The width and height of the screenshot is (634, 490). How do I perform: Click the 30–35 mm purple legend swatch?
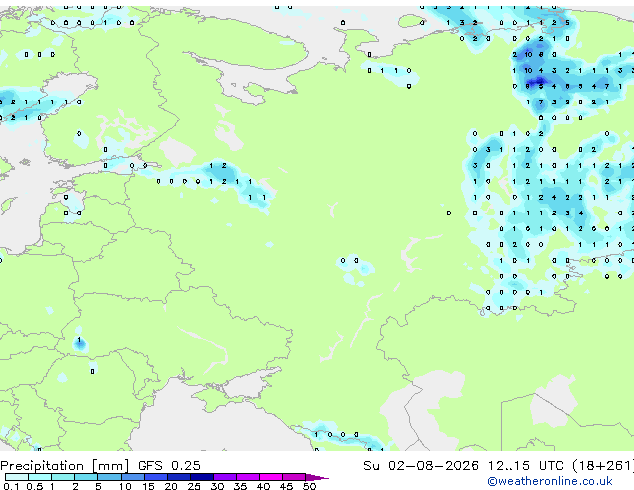tap(225, 477)
